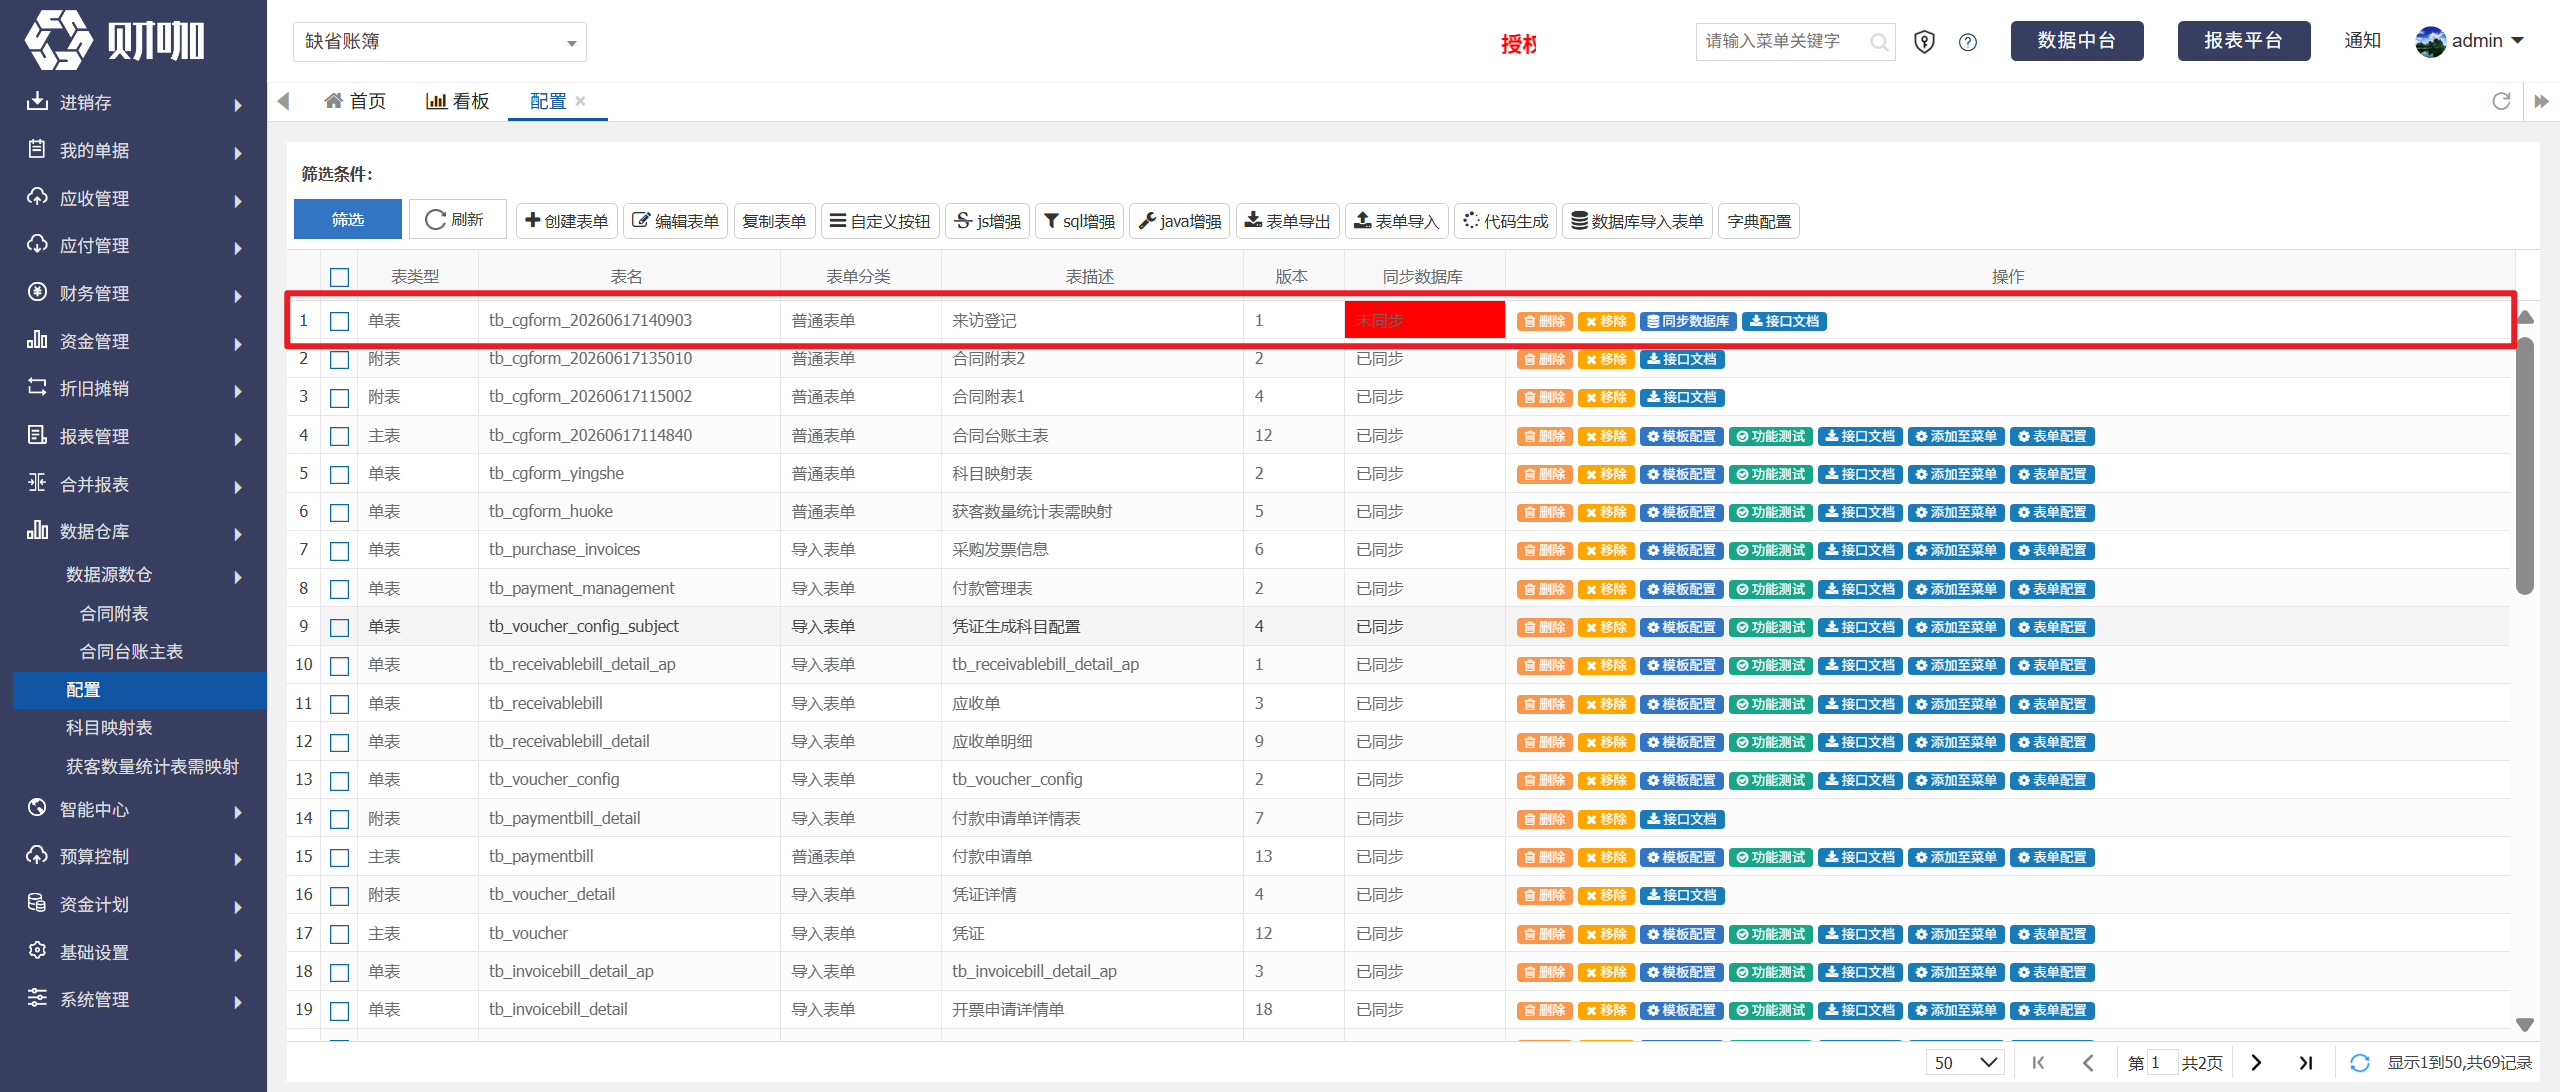Go to the last page of results
This screenshot has width=2560, height=1092.
[2306, 1063]
